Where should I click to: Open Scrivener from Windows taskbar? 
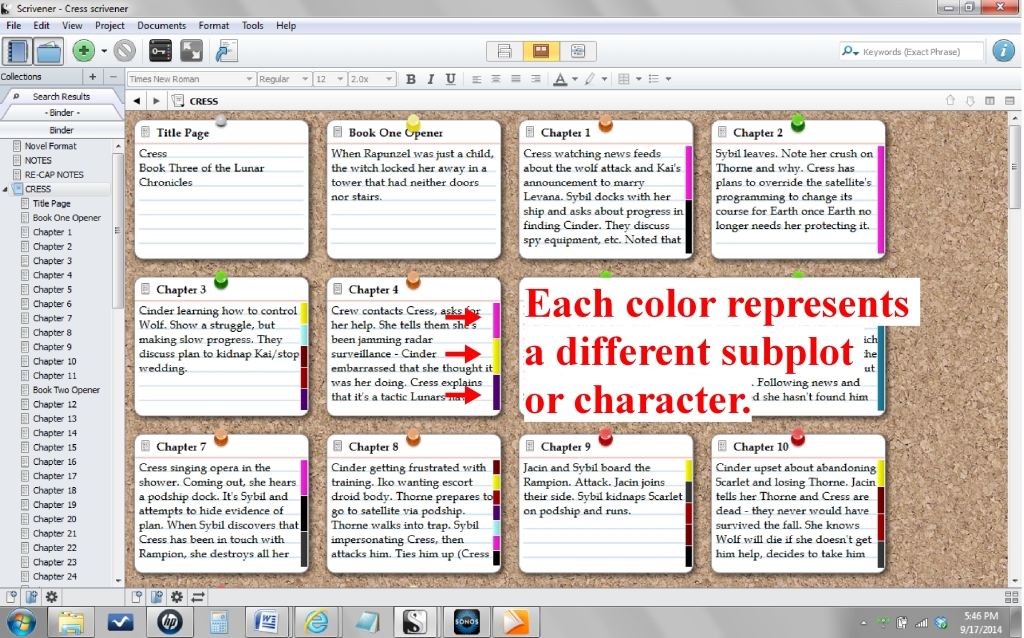coord(415,622)
